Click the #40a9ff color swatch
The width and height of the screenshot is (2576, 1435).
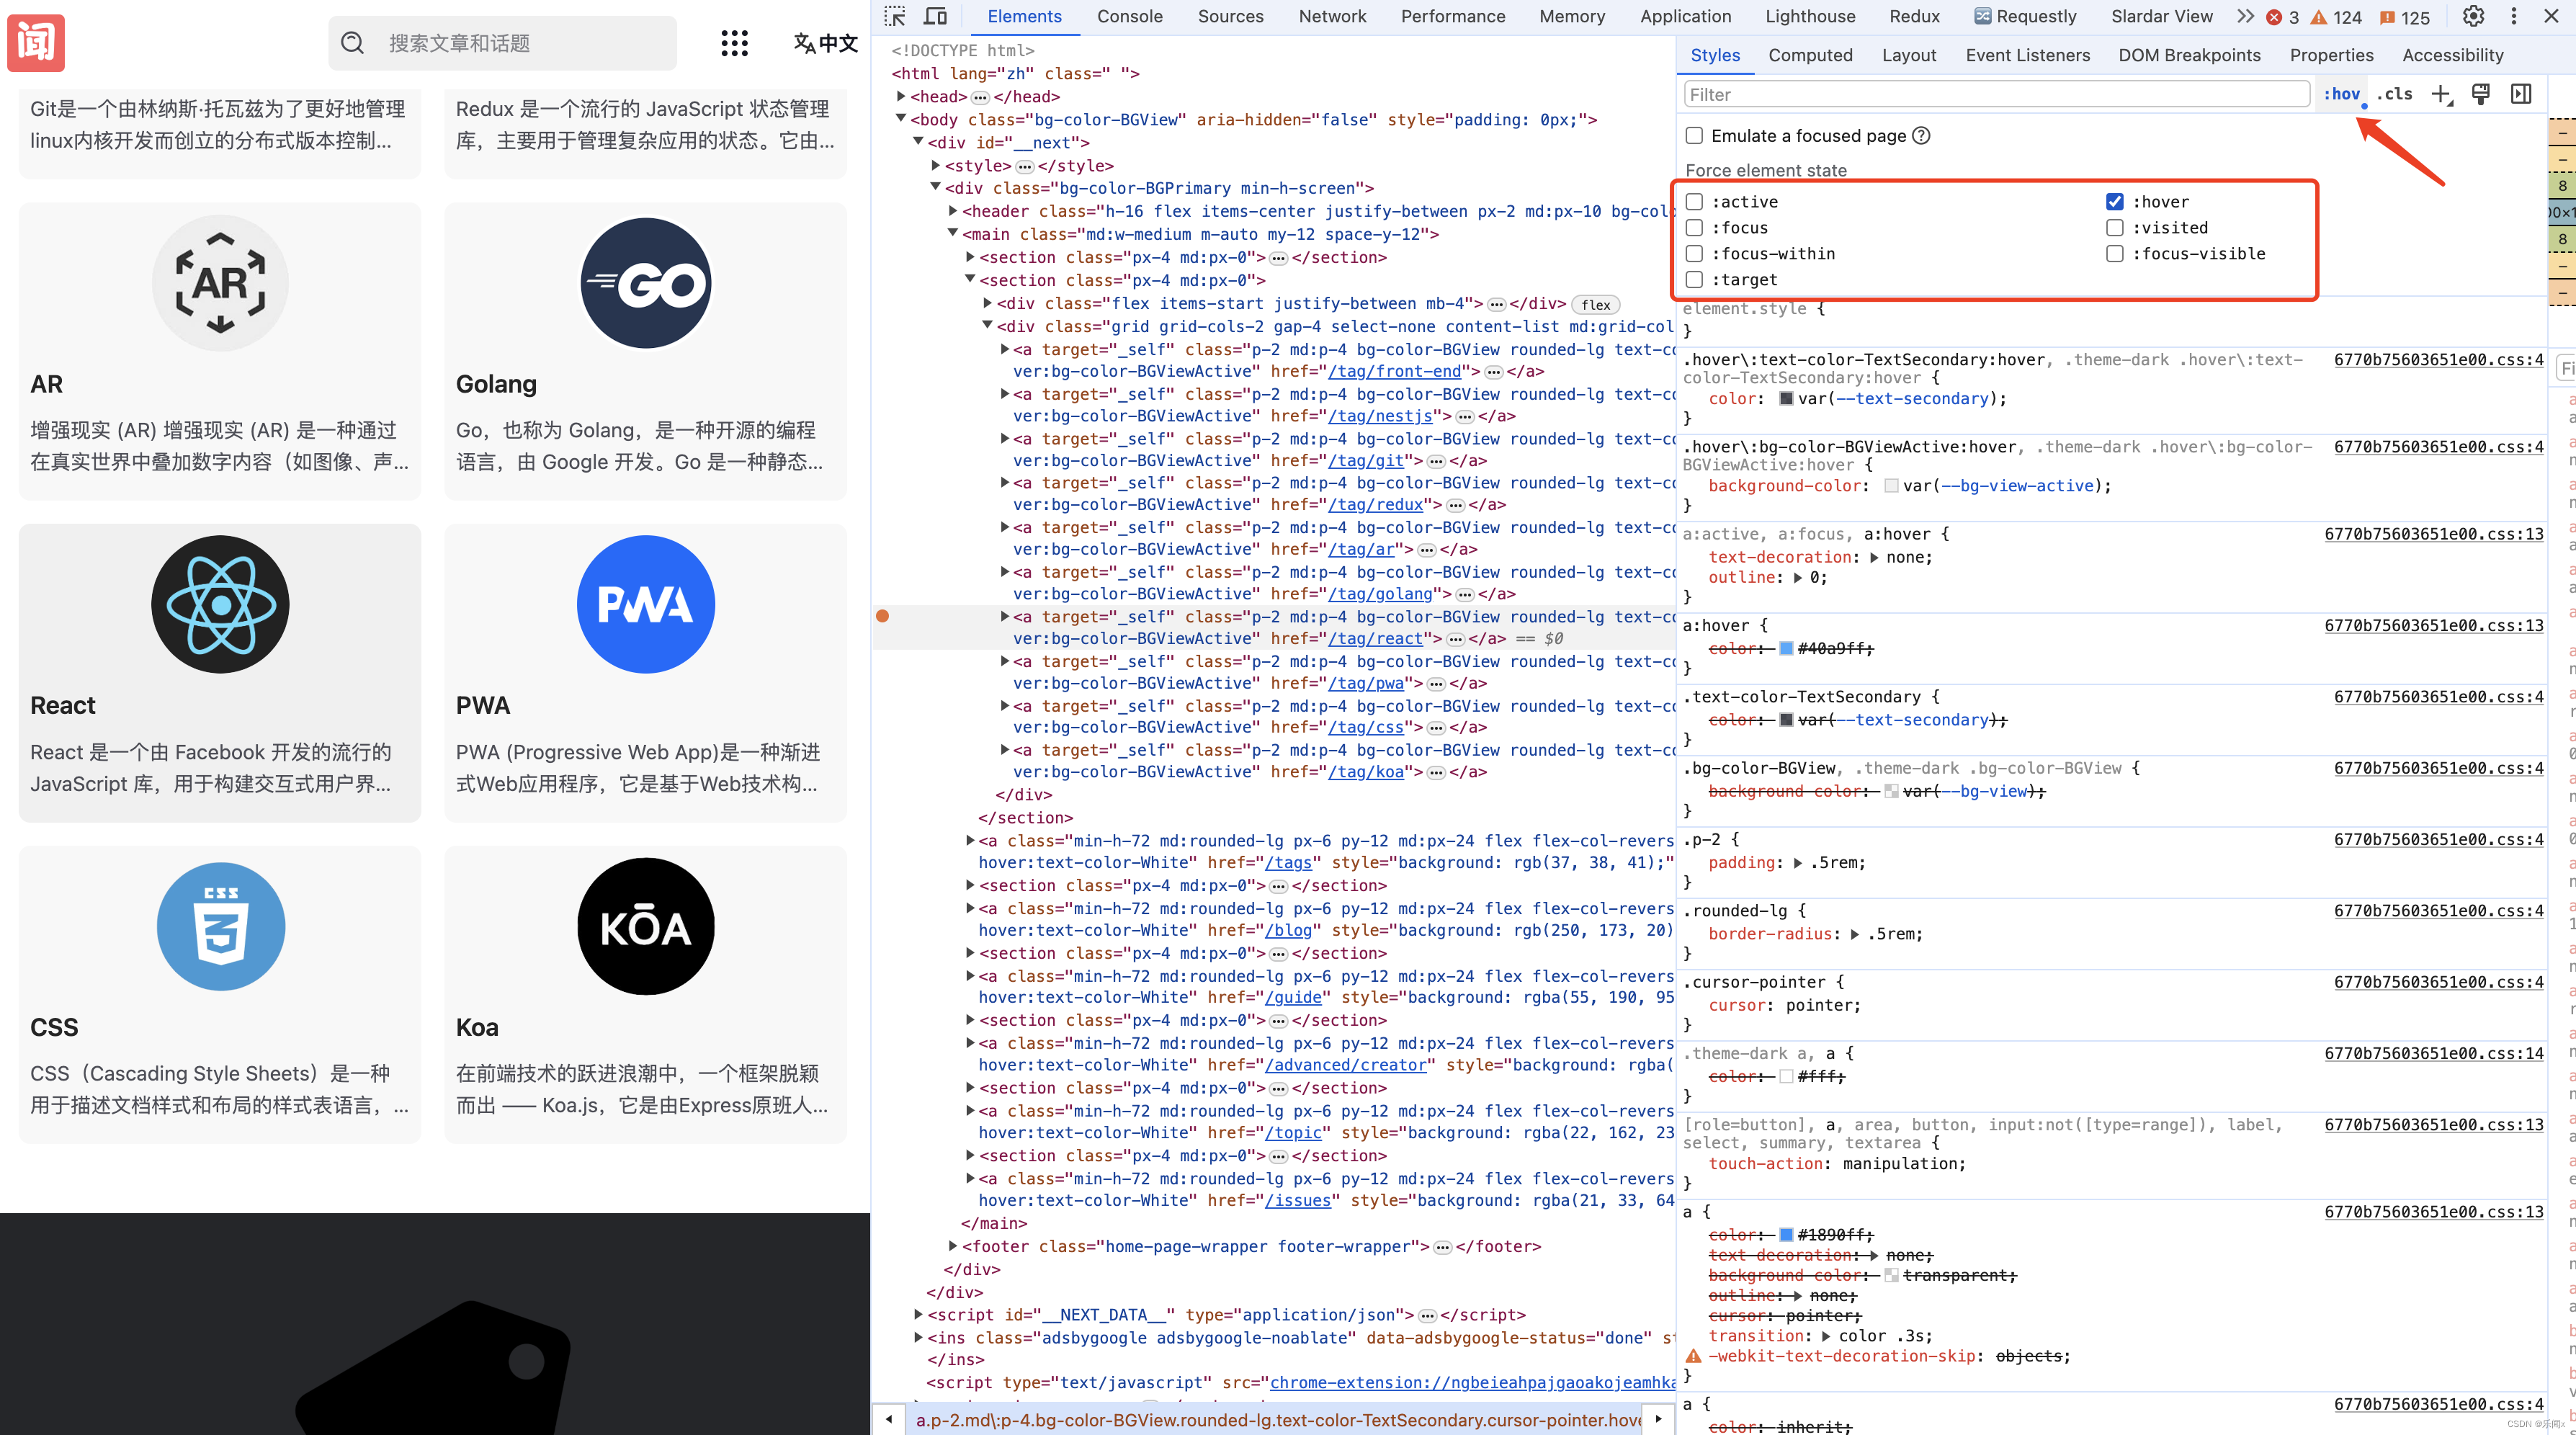[x=1786, y=649]
